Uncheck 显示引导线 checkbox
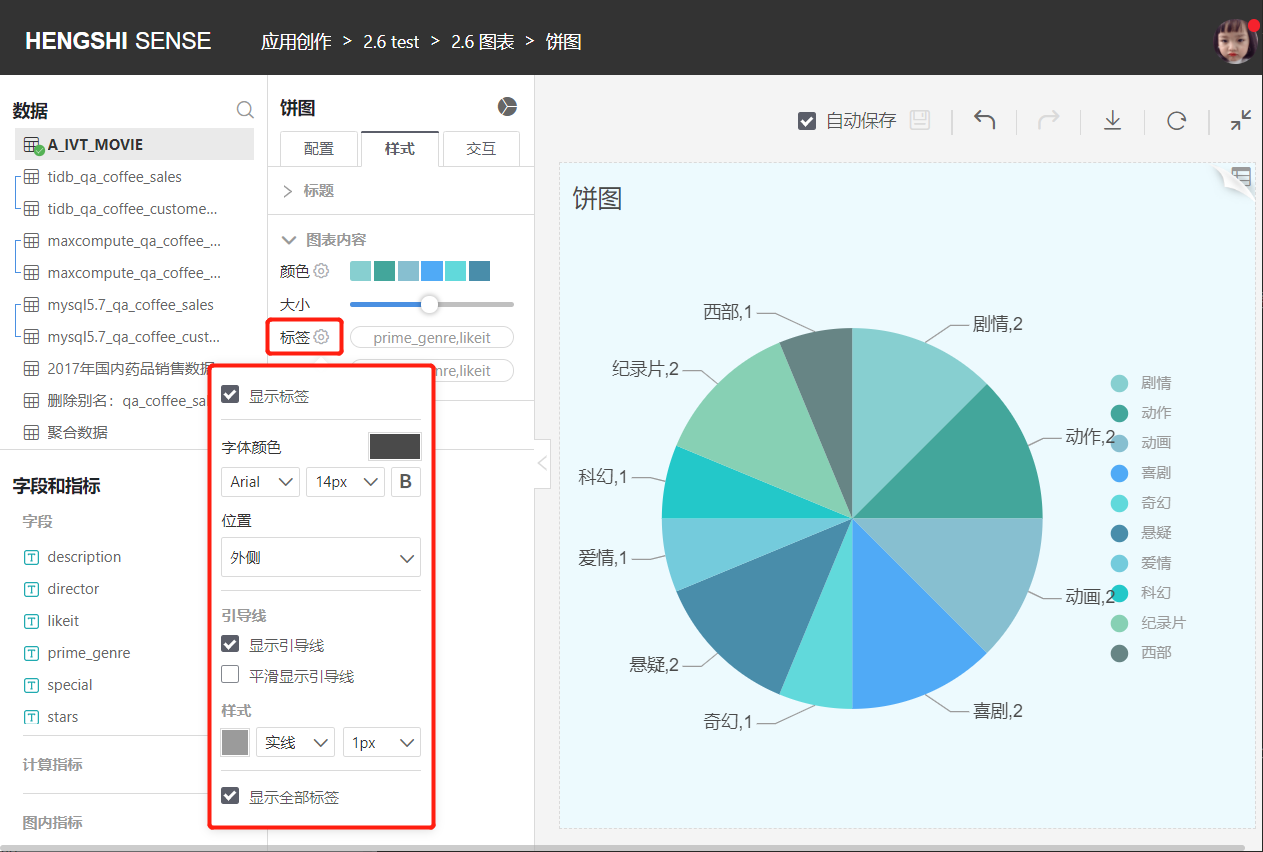Screen dimensions: 1263x852 point(230,644)
